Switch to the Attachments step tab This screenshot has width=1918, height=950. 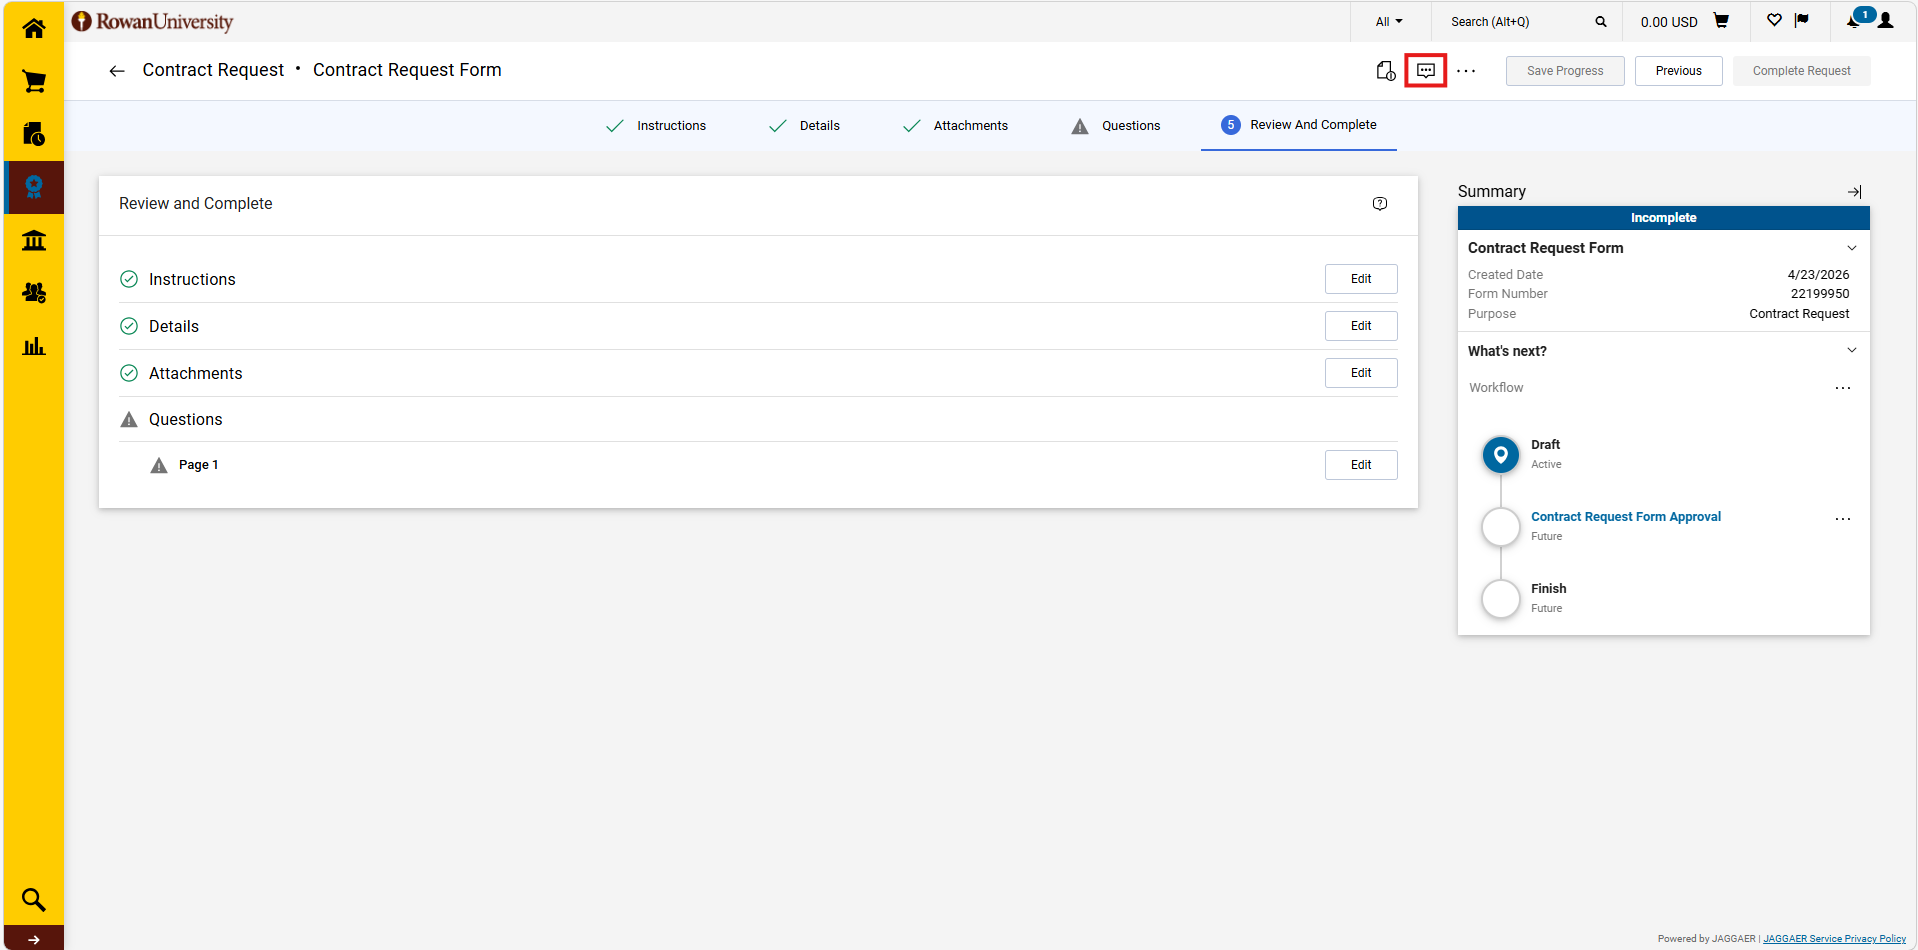(x=955, y=126)
